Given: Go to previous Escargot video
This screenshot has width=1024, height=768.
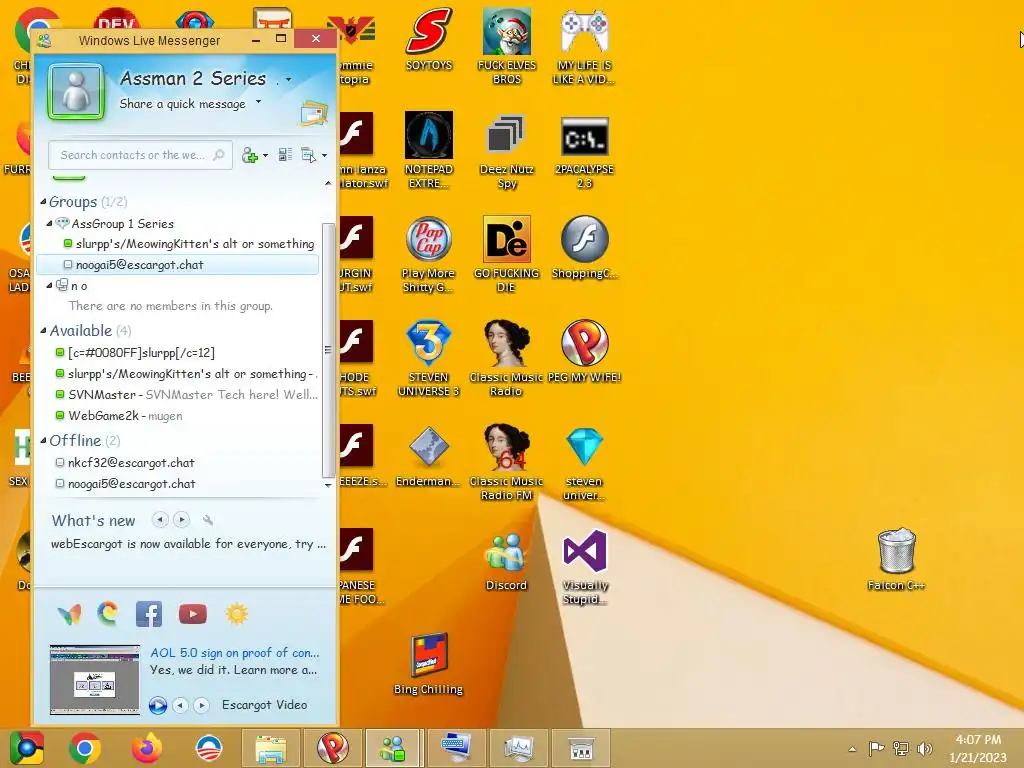Looking at the screenshot, I should (x=180, y=705).
